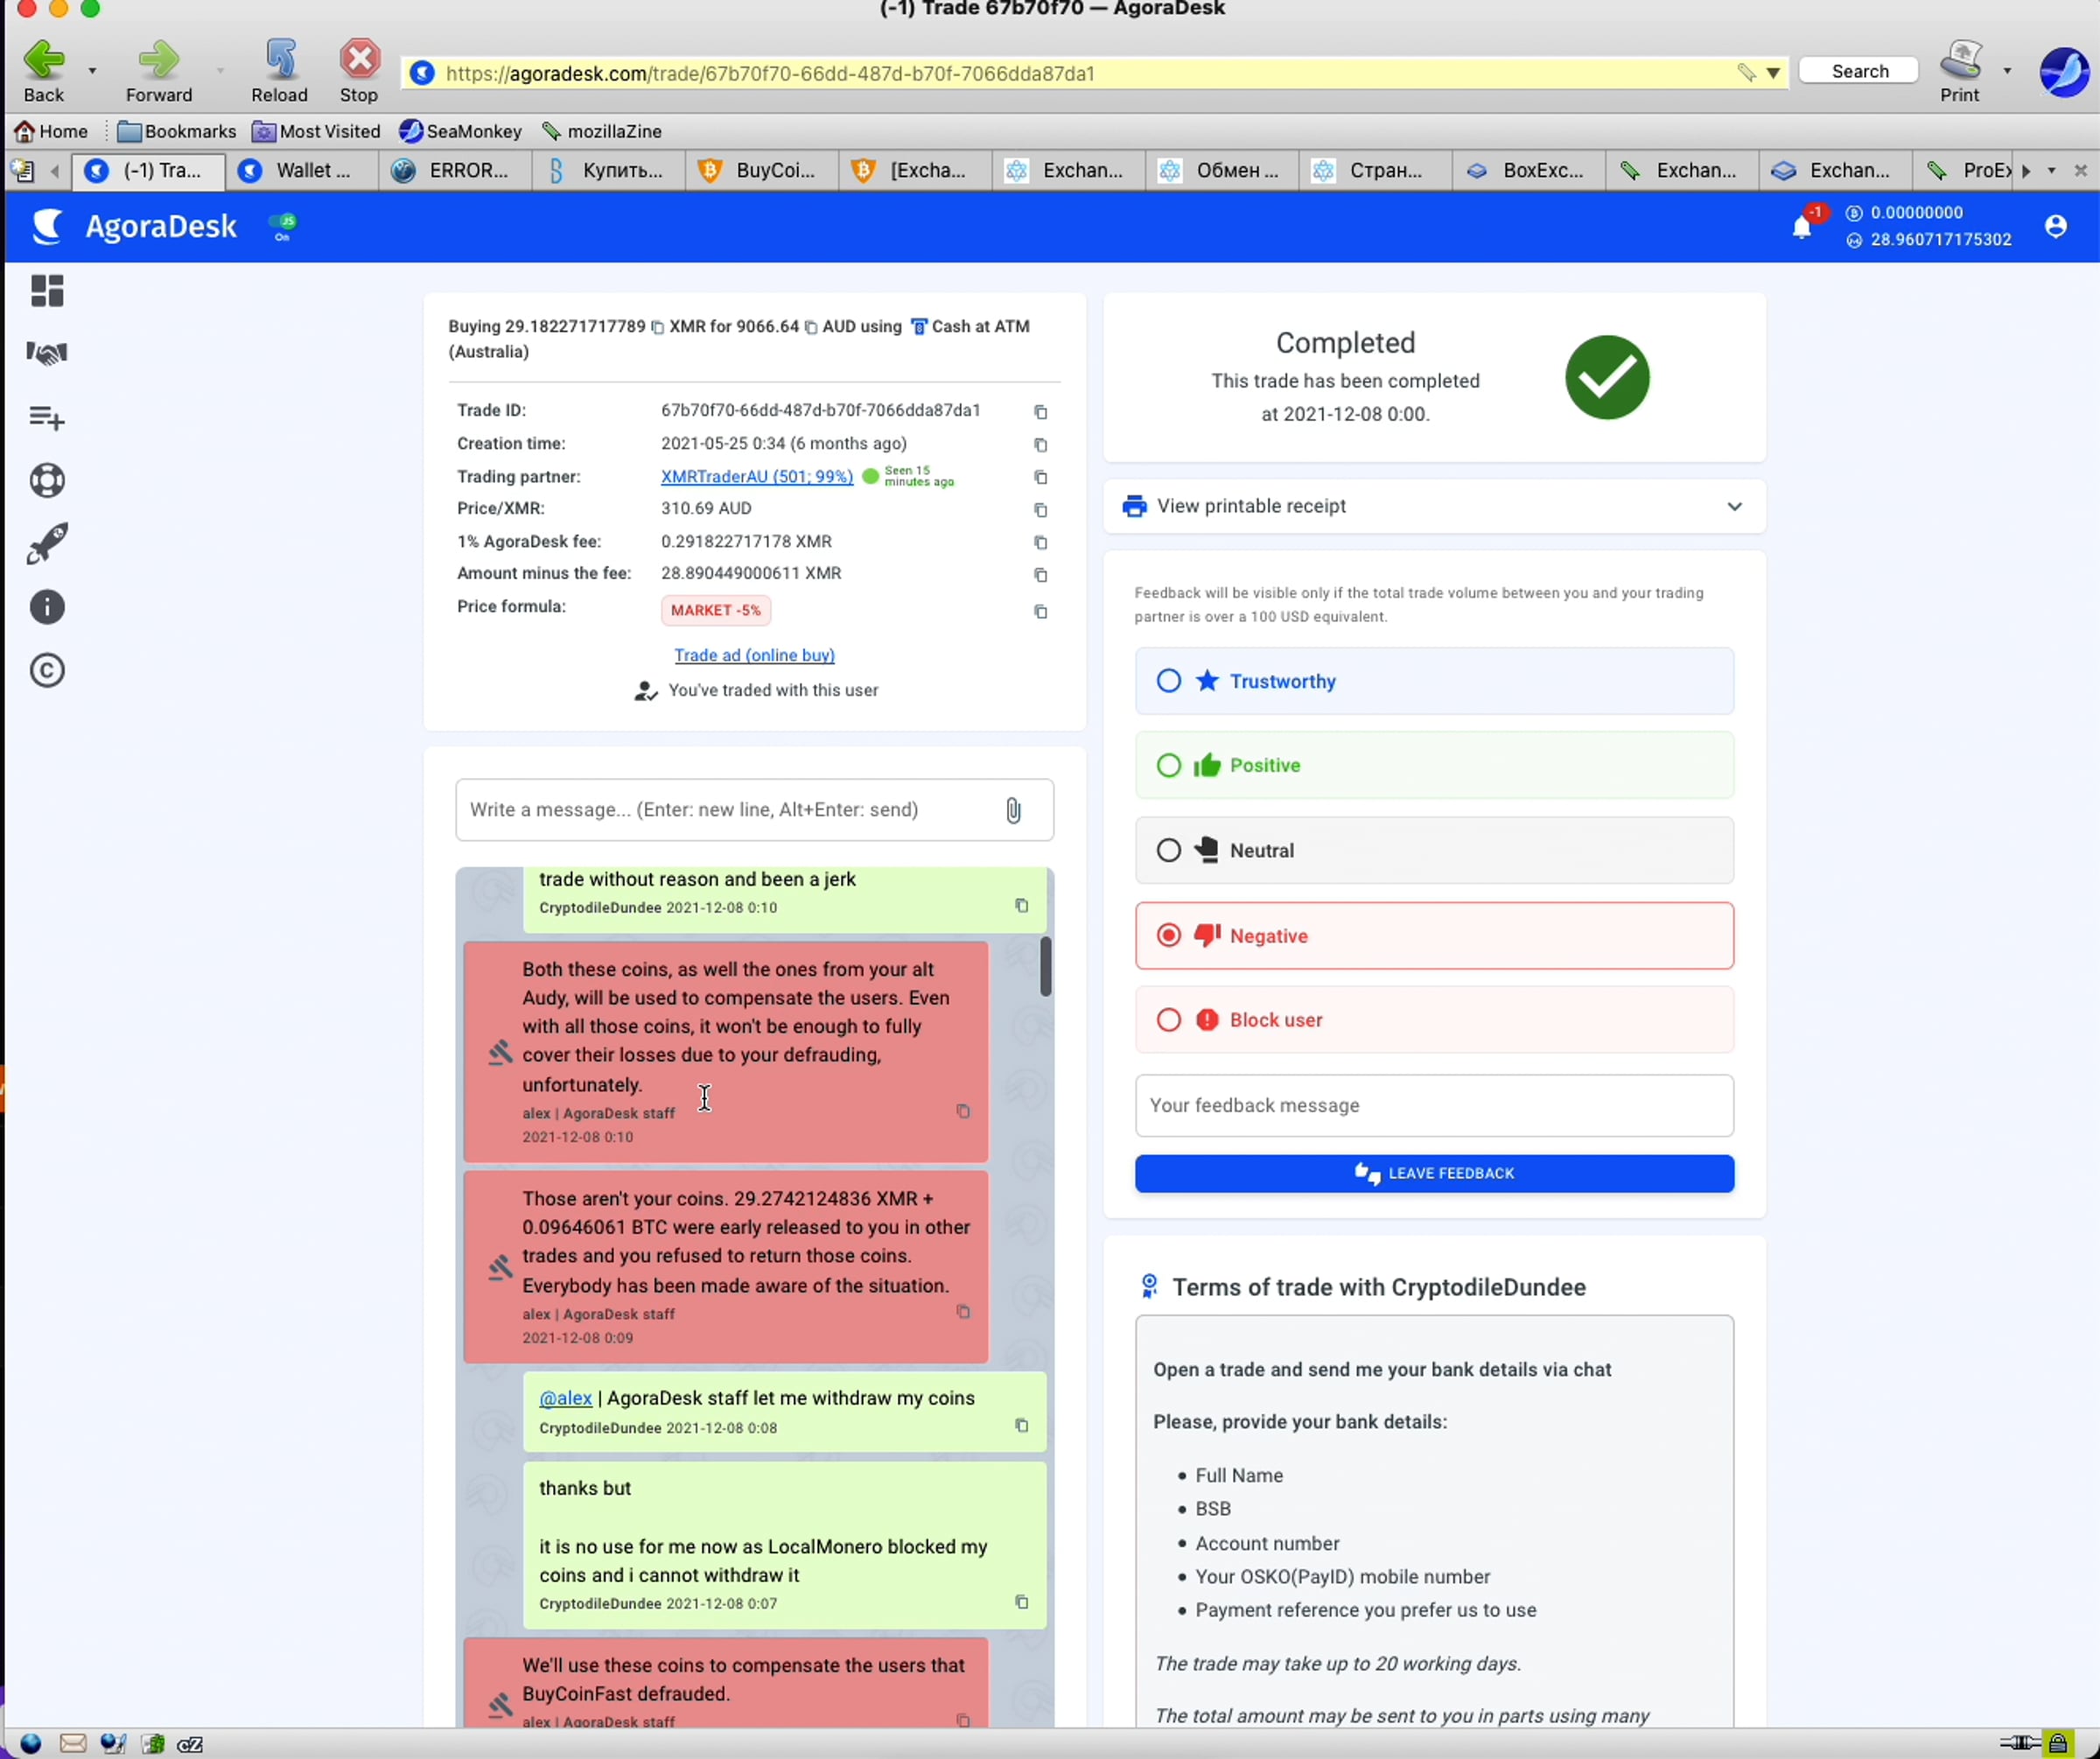This screenshot has width=2100, height=1759.
Task: Choose the Block user radio option
Action: point(1168,1020)
